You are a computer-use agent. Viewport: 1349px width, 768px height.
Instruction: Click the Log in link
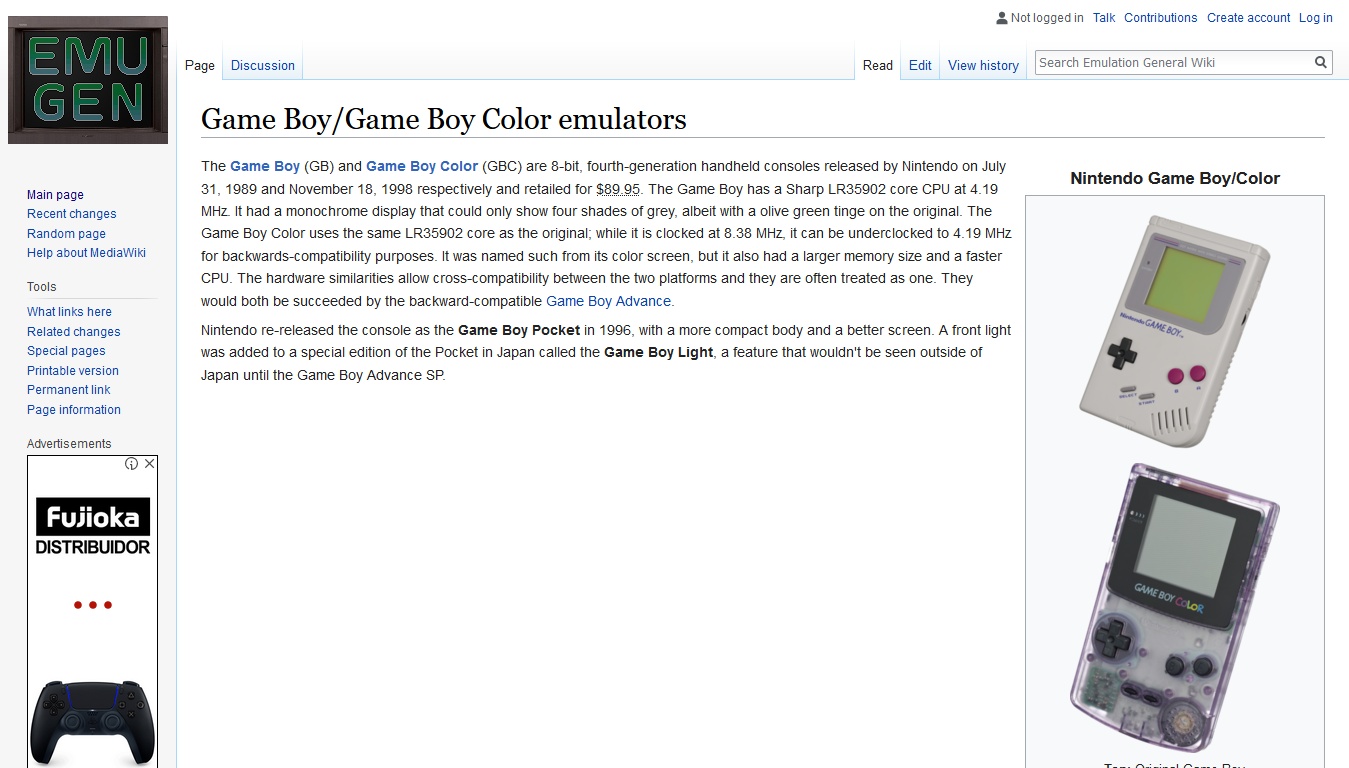(x=1315, y=18)
